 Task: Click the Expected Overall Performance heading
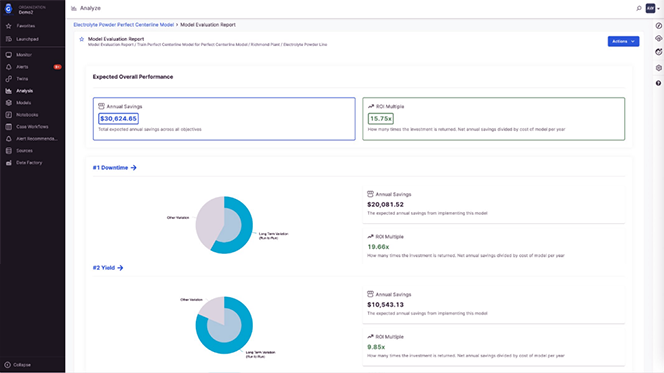click(x=133, y=77)
